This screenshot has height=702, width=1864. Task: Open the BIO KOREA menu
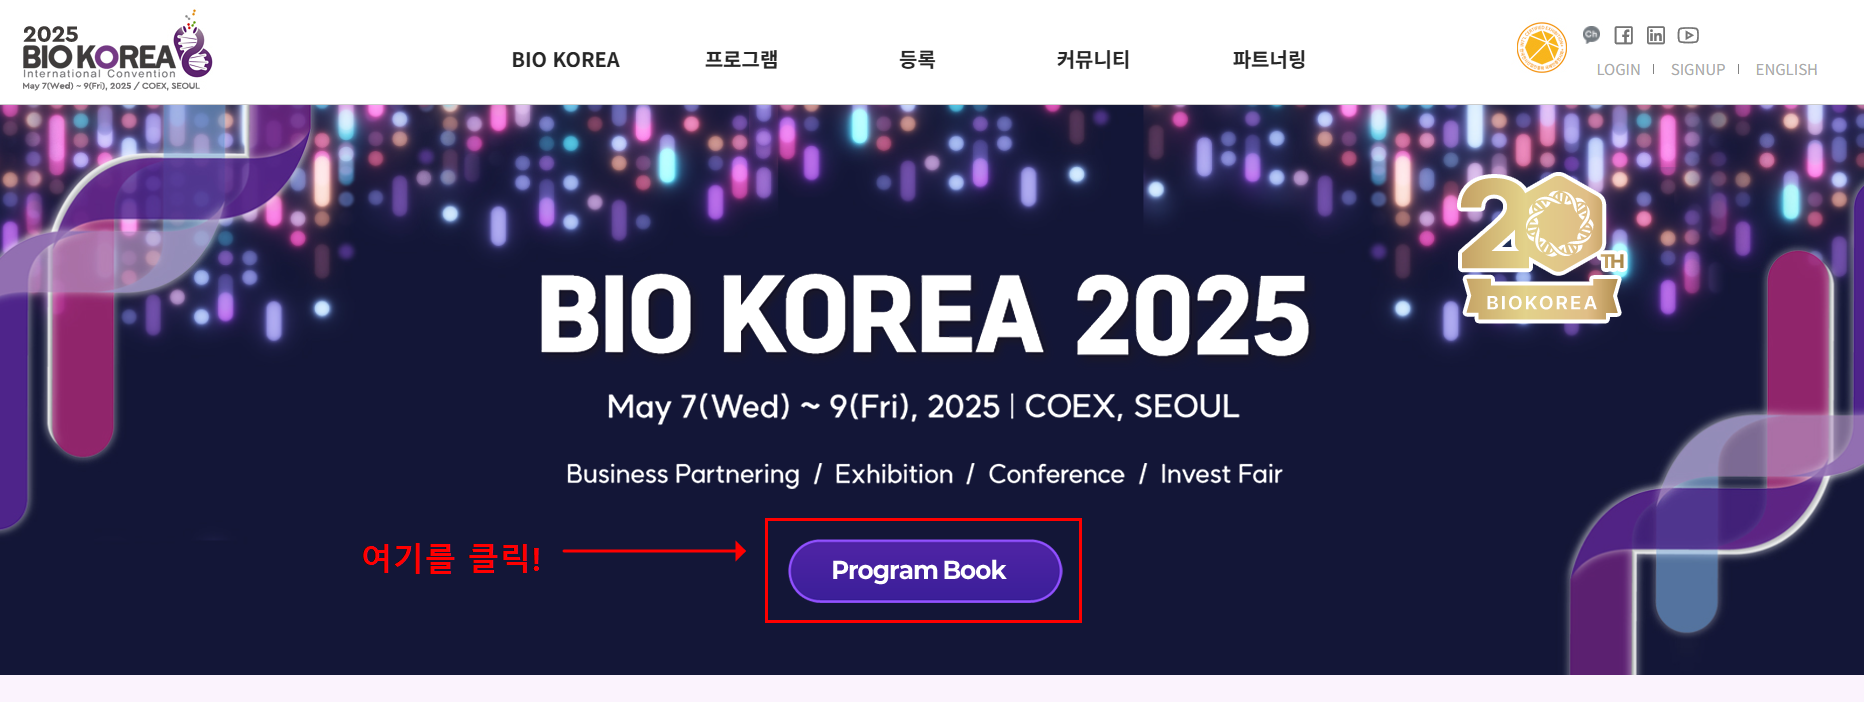tap(566, 60)
